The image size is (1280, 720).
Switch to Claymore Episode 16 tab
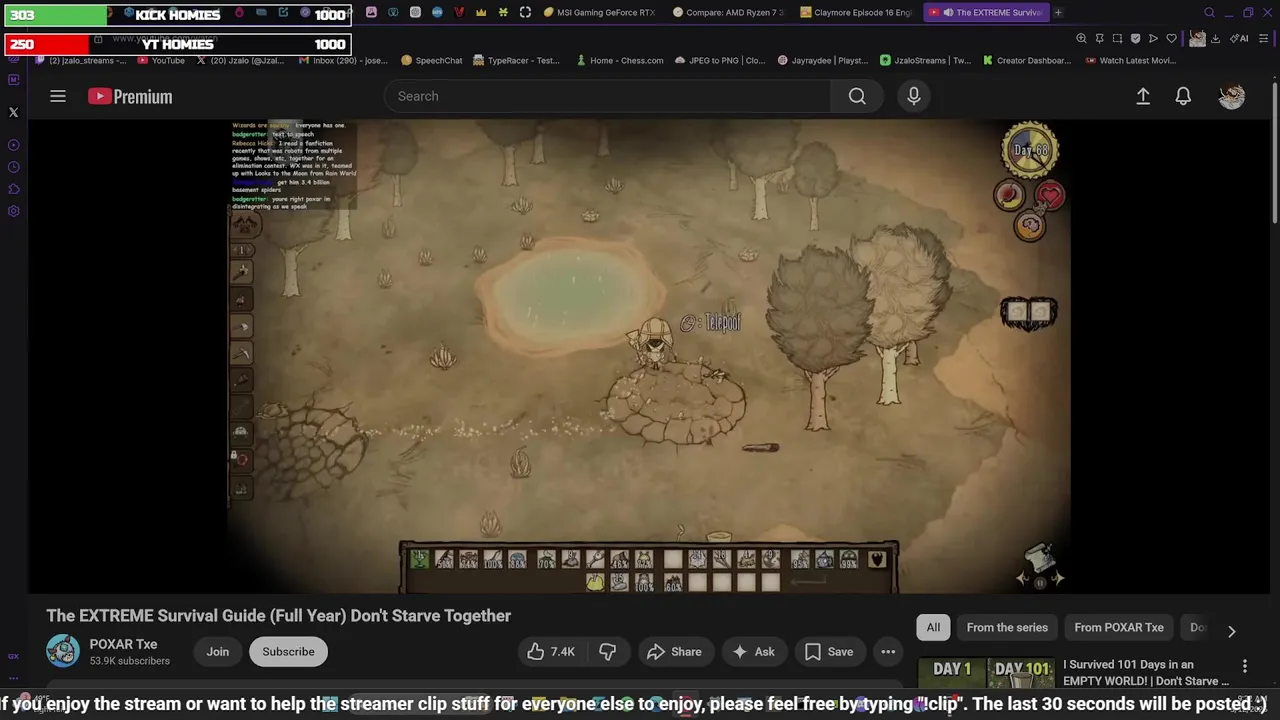(856, 12)
